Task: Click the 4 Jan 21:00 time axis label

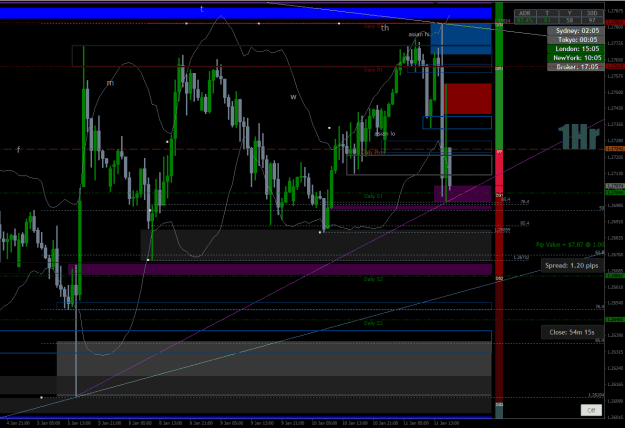Action: point(18,423)
